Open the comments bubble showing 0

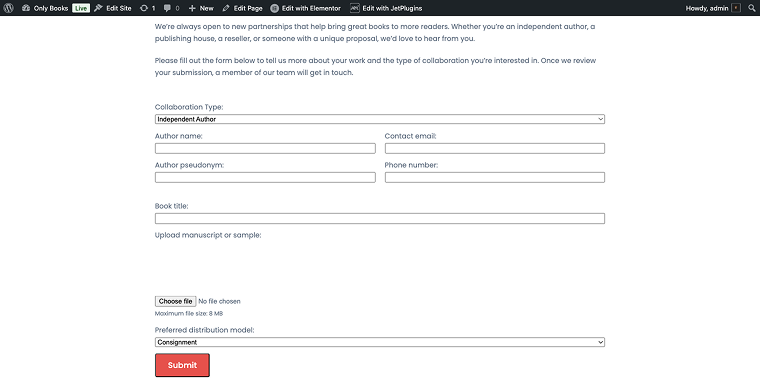(x=172, y=8)
